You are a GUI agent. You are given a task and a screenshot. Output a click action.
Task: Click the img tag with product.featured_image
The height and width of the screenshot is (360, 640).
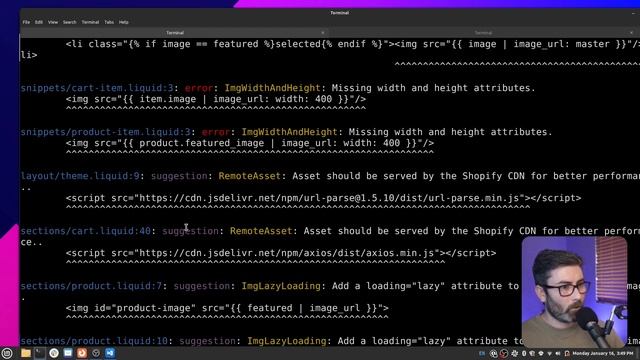[x=250, y=143]
